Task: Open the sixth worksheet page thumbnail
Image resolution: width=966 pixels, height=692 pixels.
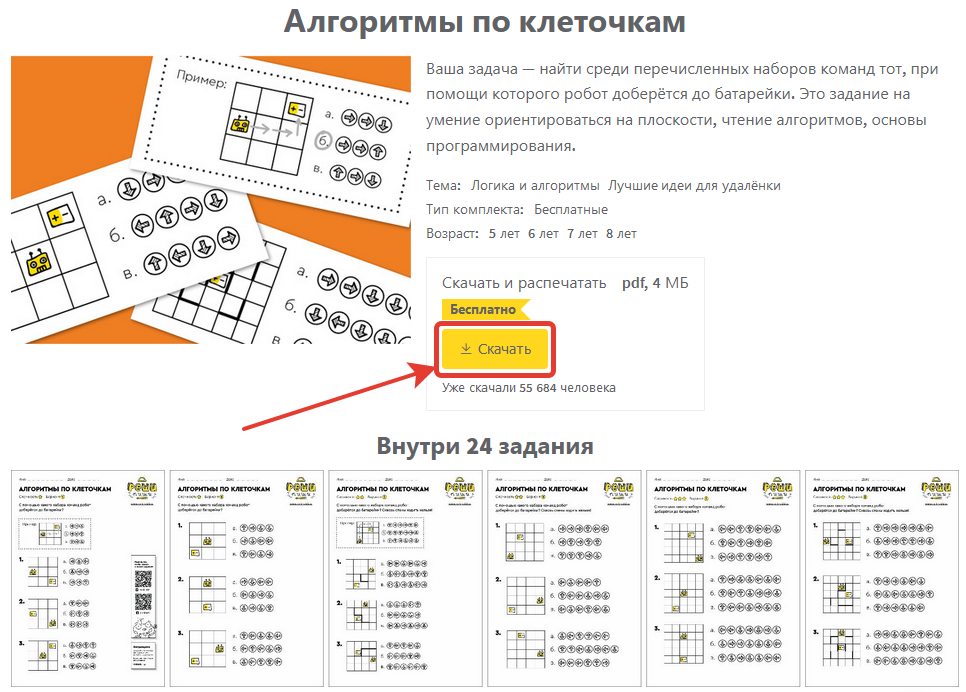Action: pyautogui.click(x=882, y=578)
